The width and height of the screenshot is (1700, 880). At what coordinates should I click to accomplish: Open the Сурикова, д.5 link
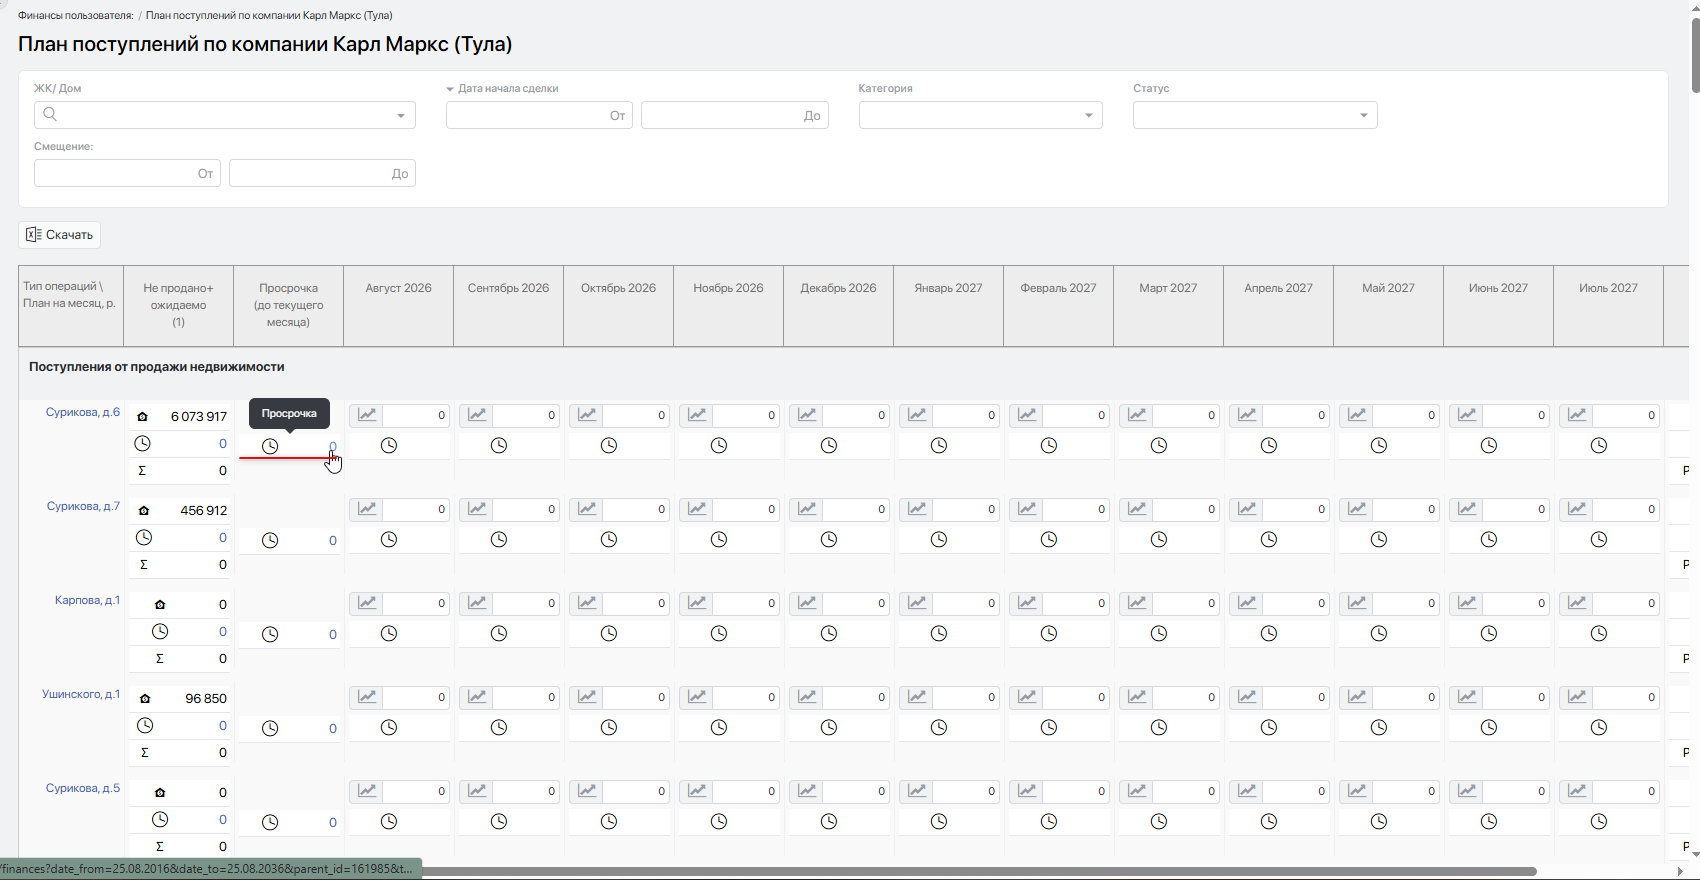point(83,788)
